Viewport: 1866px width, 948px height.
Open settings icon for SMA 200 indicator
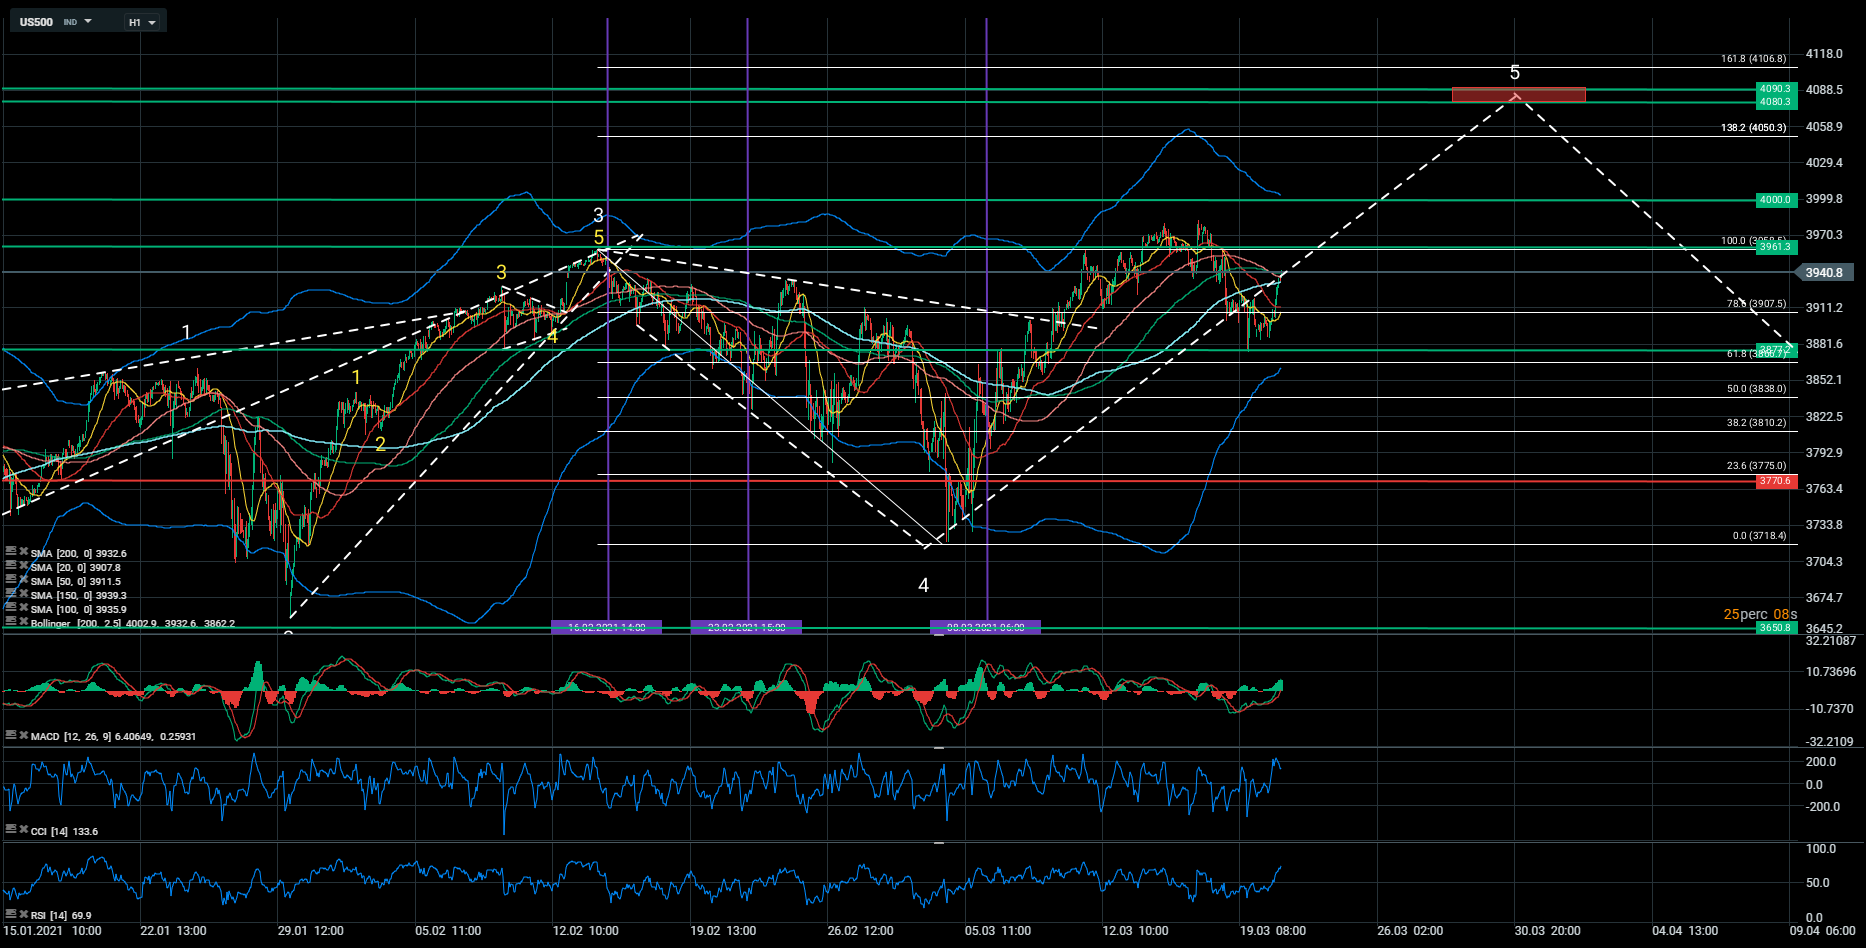[x=11, y=551]
